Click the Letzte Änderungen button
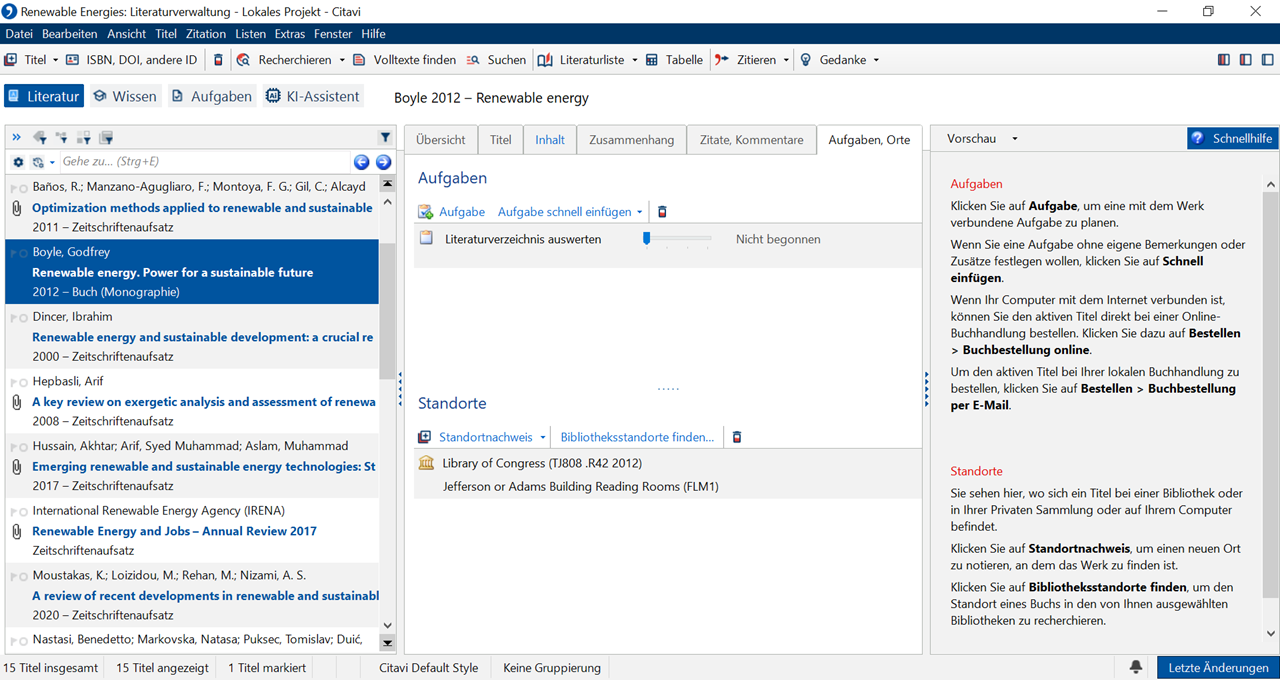 click(1218, 667)
